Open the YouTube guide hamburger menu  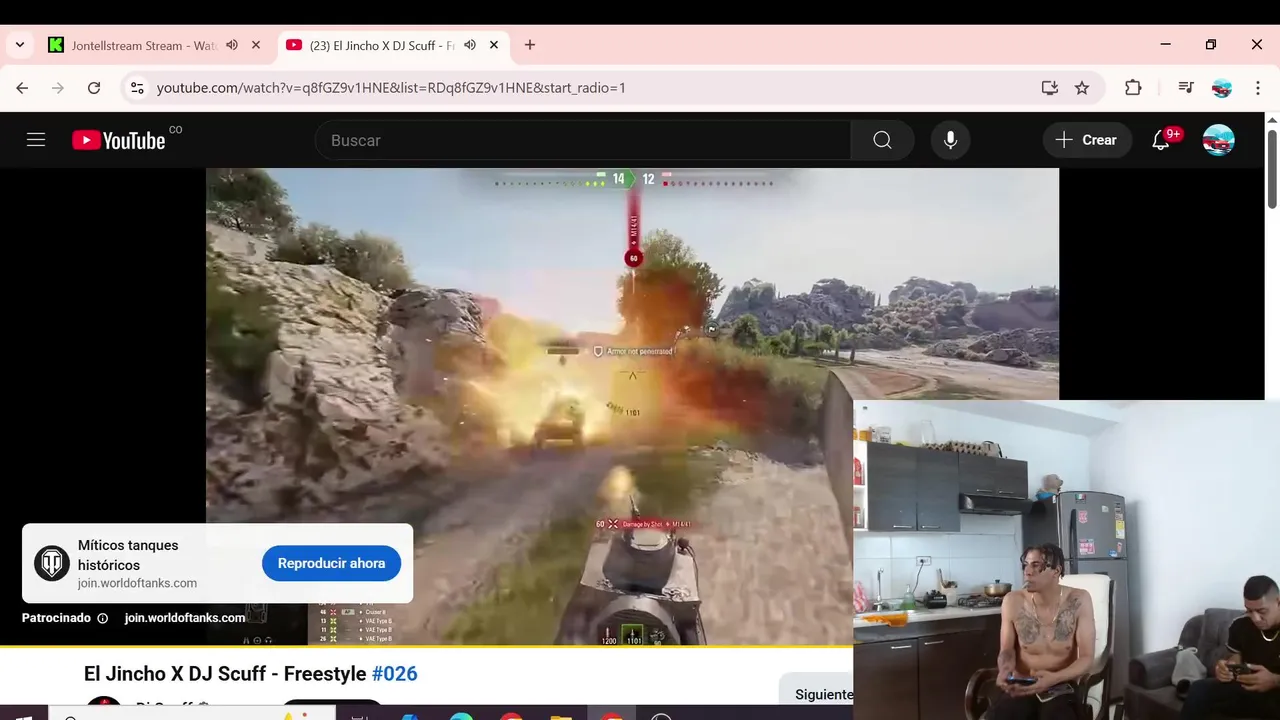[36, 140]
